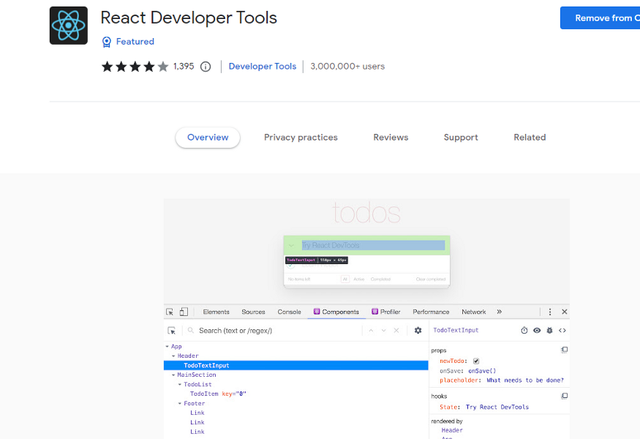Click the inspect element cursor icon in DevTools
The image size is (640, 439).
(x=170, y=312)
